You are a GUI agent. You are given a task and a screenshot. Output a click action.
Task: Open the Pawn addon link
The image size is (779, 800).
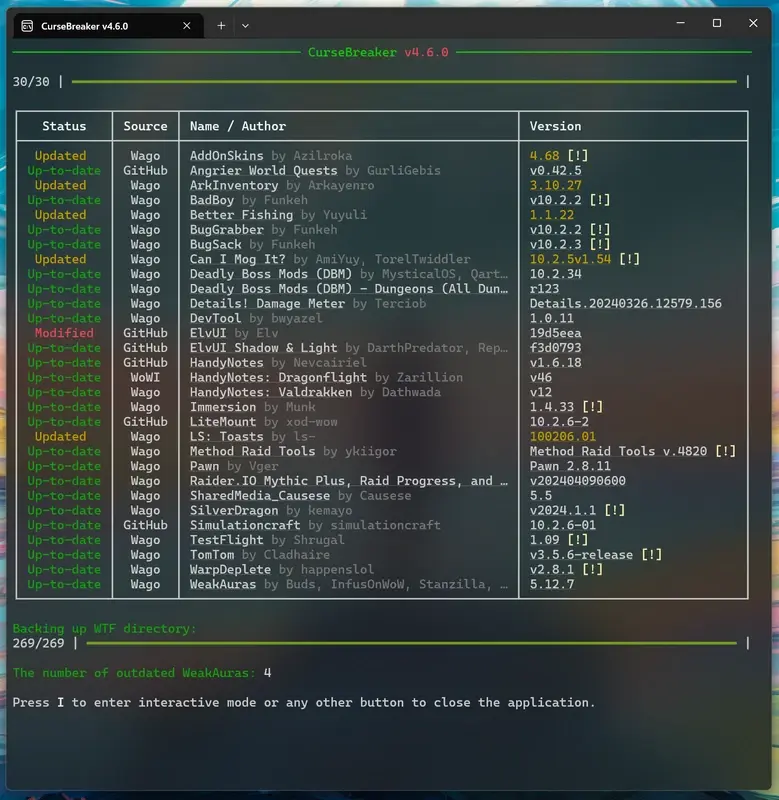[x=204, y=466]
